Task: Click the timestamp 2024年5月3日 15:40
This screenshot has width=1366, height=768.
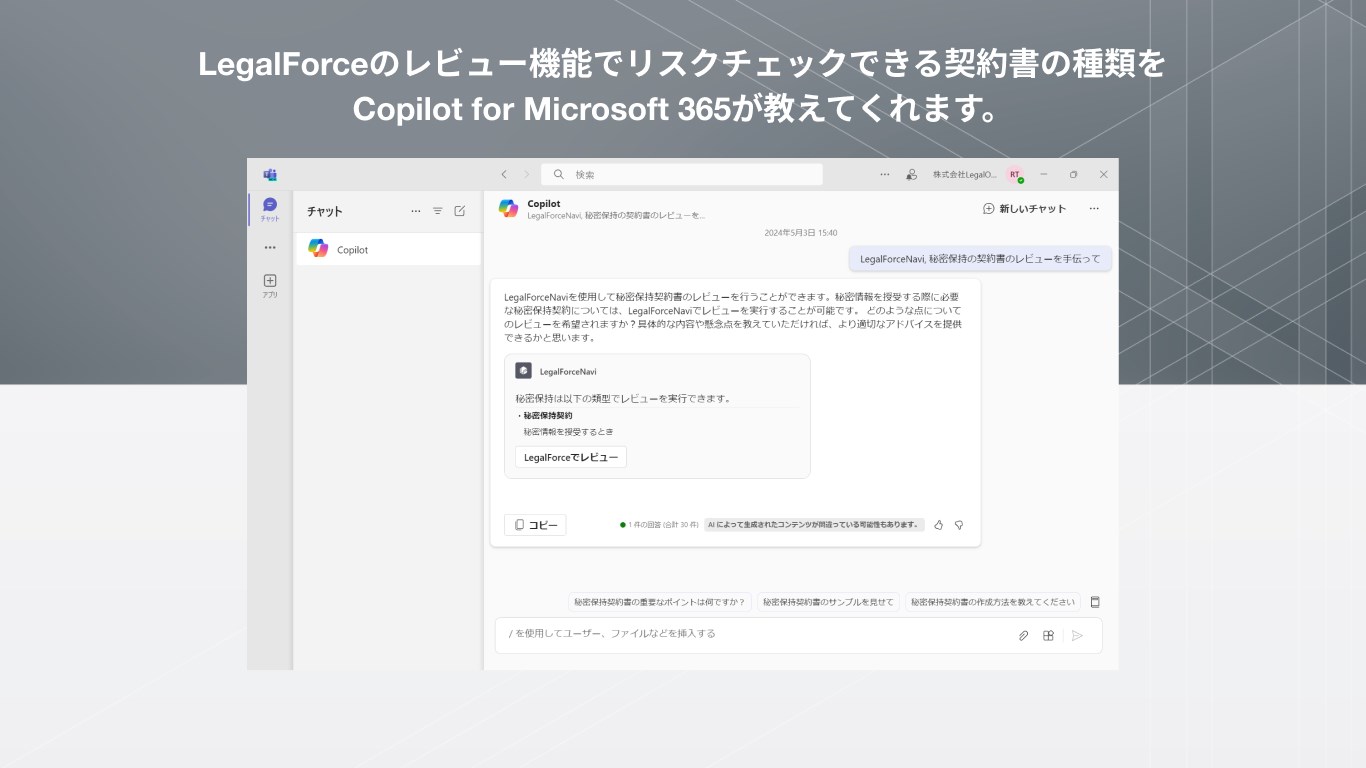Action: tap(801, 232)
